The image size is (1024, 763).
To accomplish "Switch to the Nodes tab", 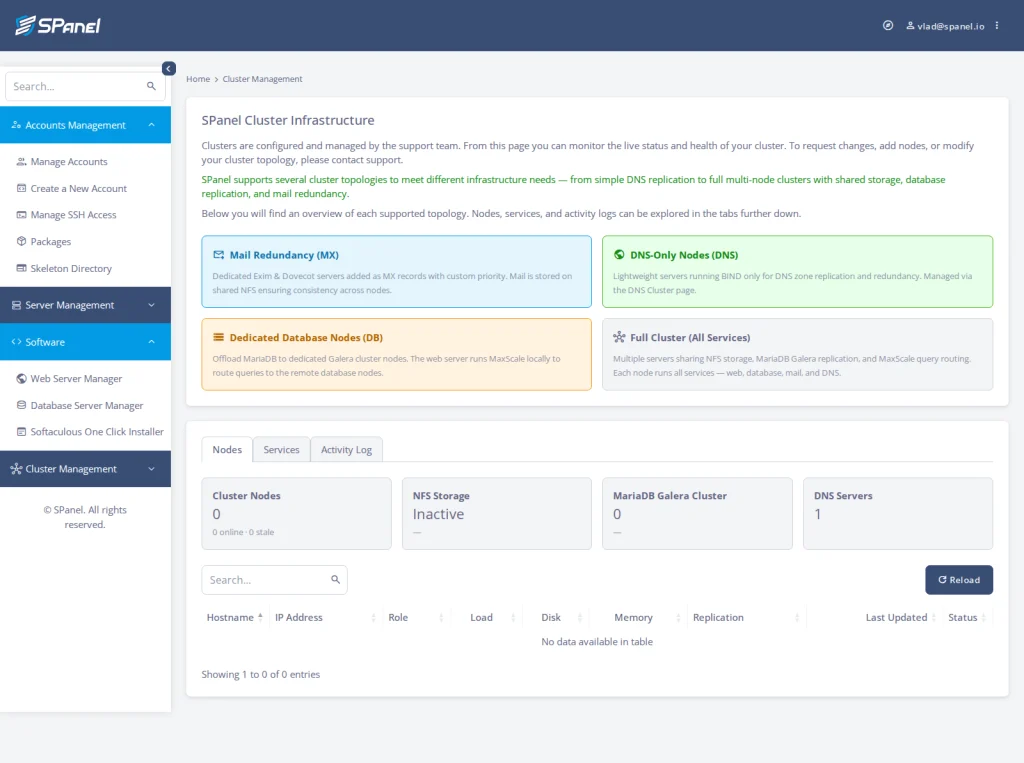I will (x=227, y=449).
